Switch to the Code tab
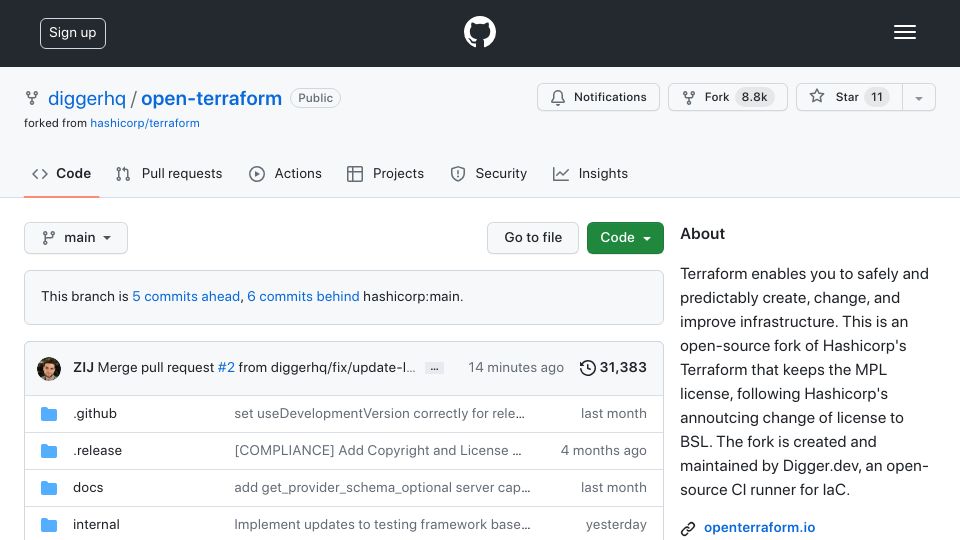The image size is (960, 540). 61,174
